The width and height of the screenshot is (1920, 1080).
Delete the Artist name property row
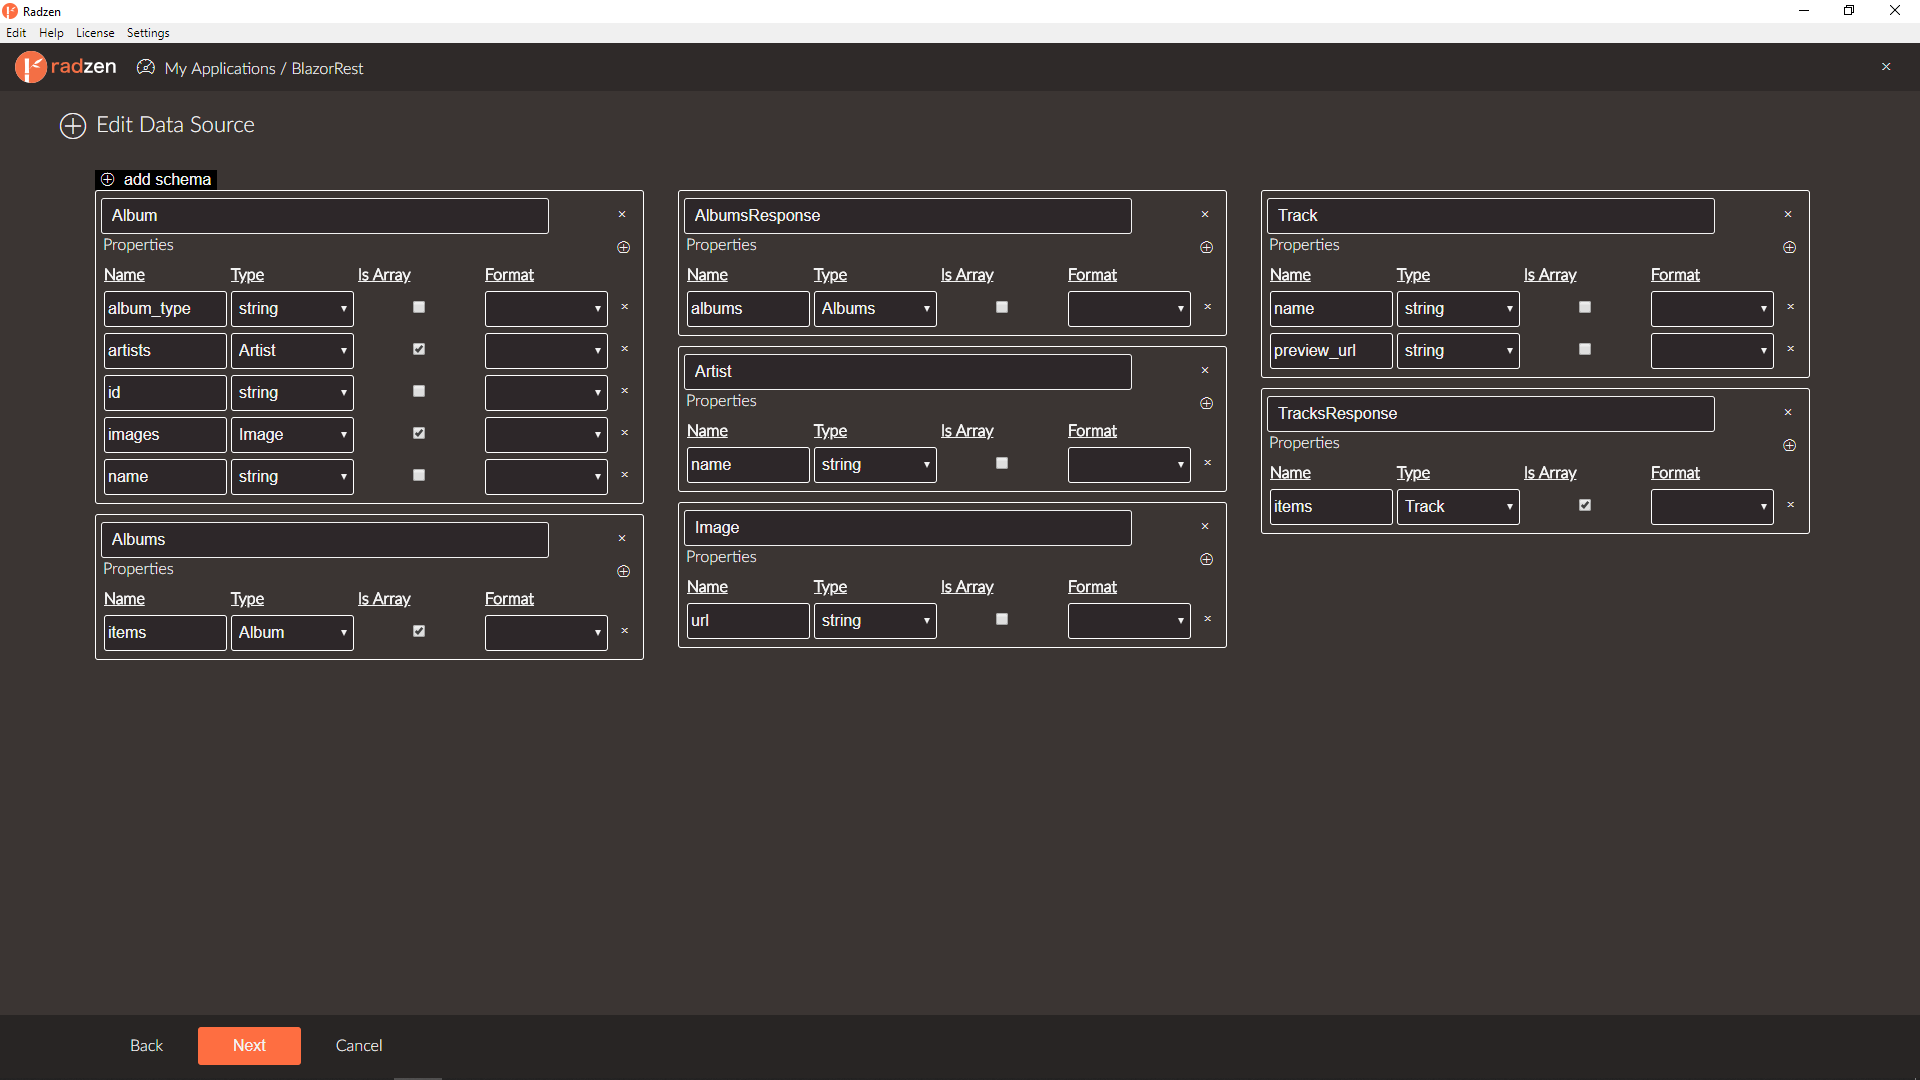1208,463
